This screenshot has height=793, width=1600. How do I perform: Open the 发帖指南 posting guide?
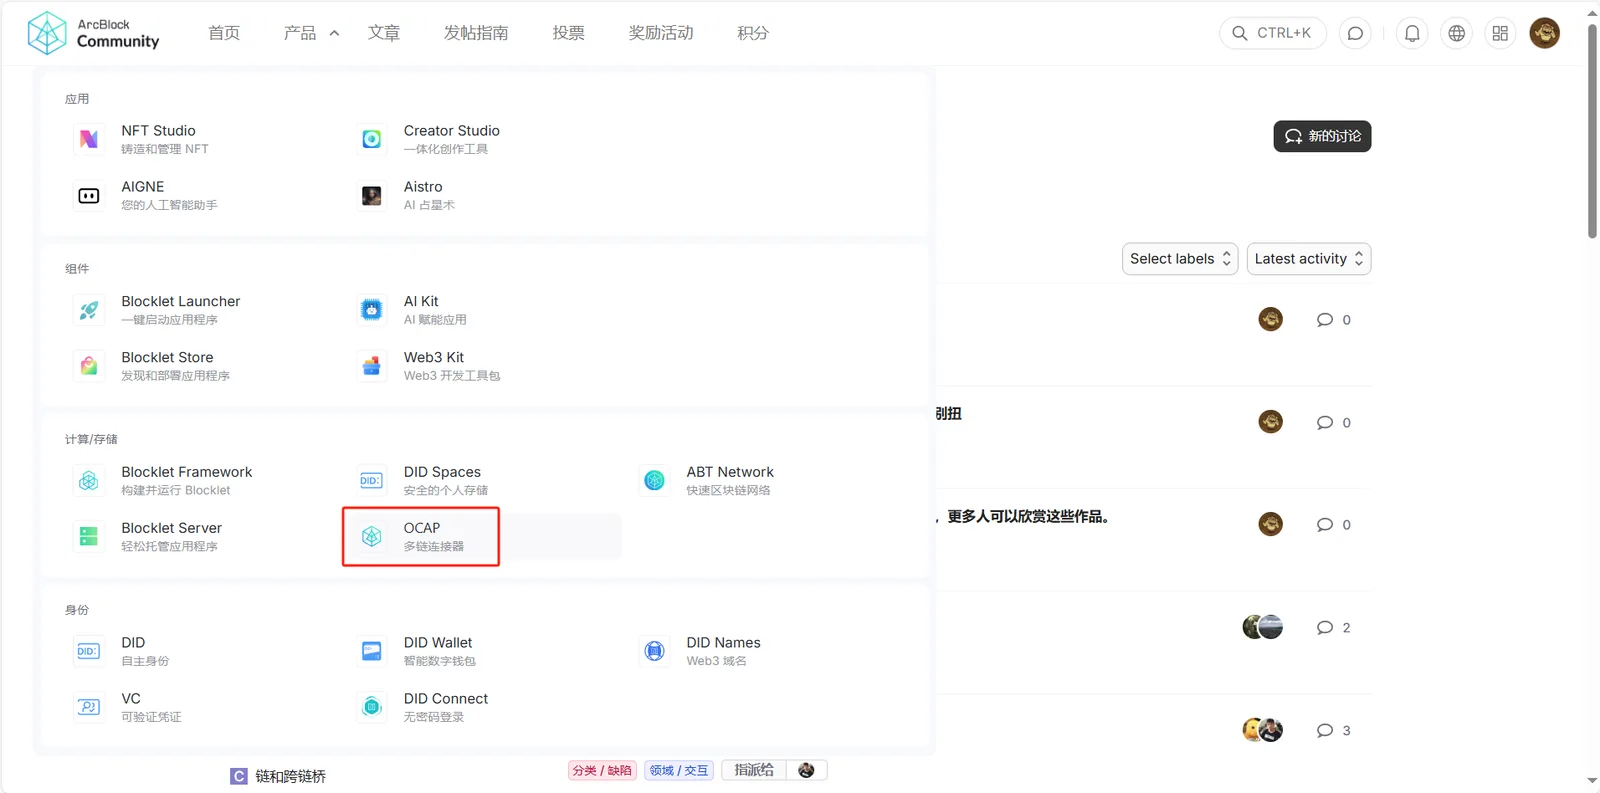pyautogui.click(x=476, y=33)
